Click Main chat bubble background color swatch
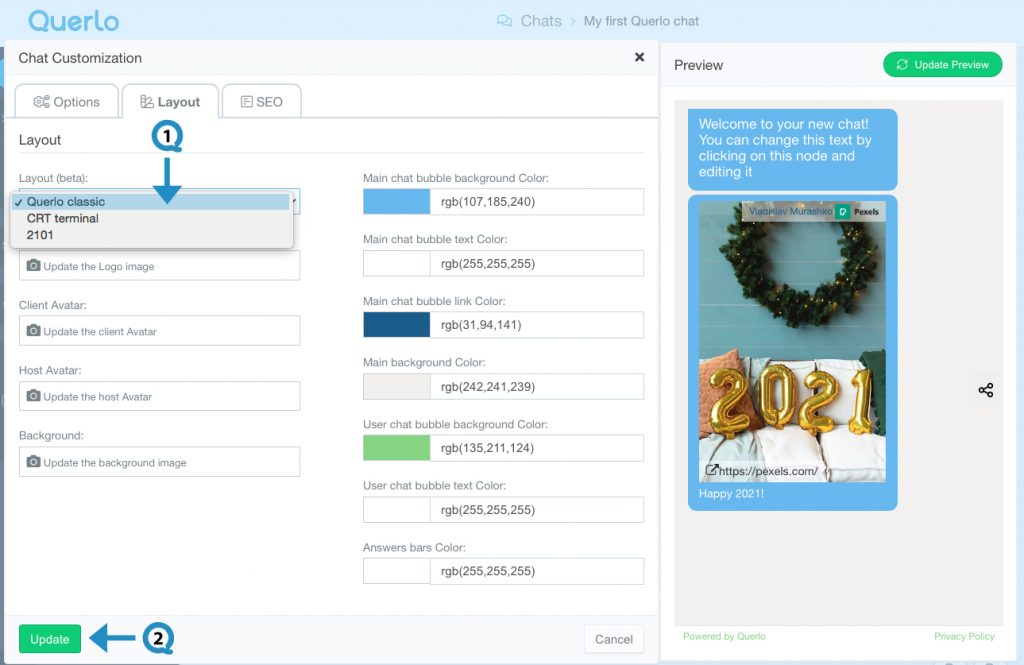This screenshot has height=665, width=1024. pos(396,202)
